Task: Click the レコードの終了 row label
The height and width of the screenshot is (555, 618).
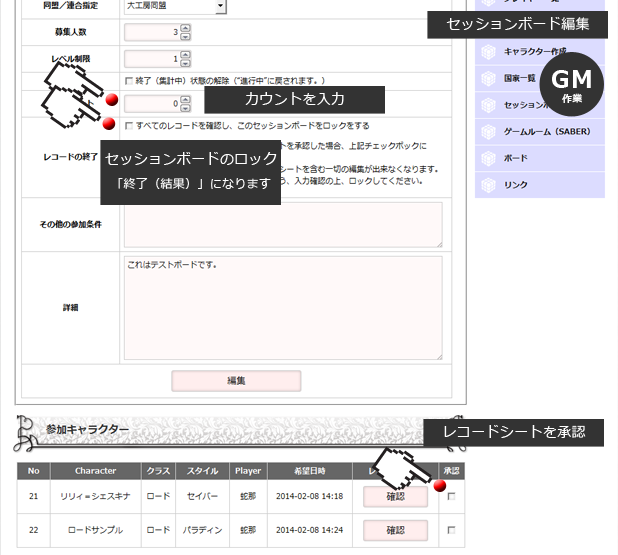Action: [x=71, y=157]
